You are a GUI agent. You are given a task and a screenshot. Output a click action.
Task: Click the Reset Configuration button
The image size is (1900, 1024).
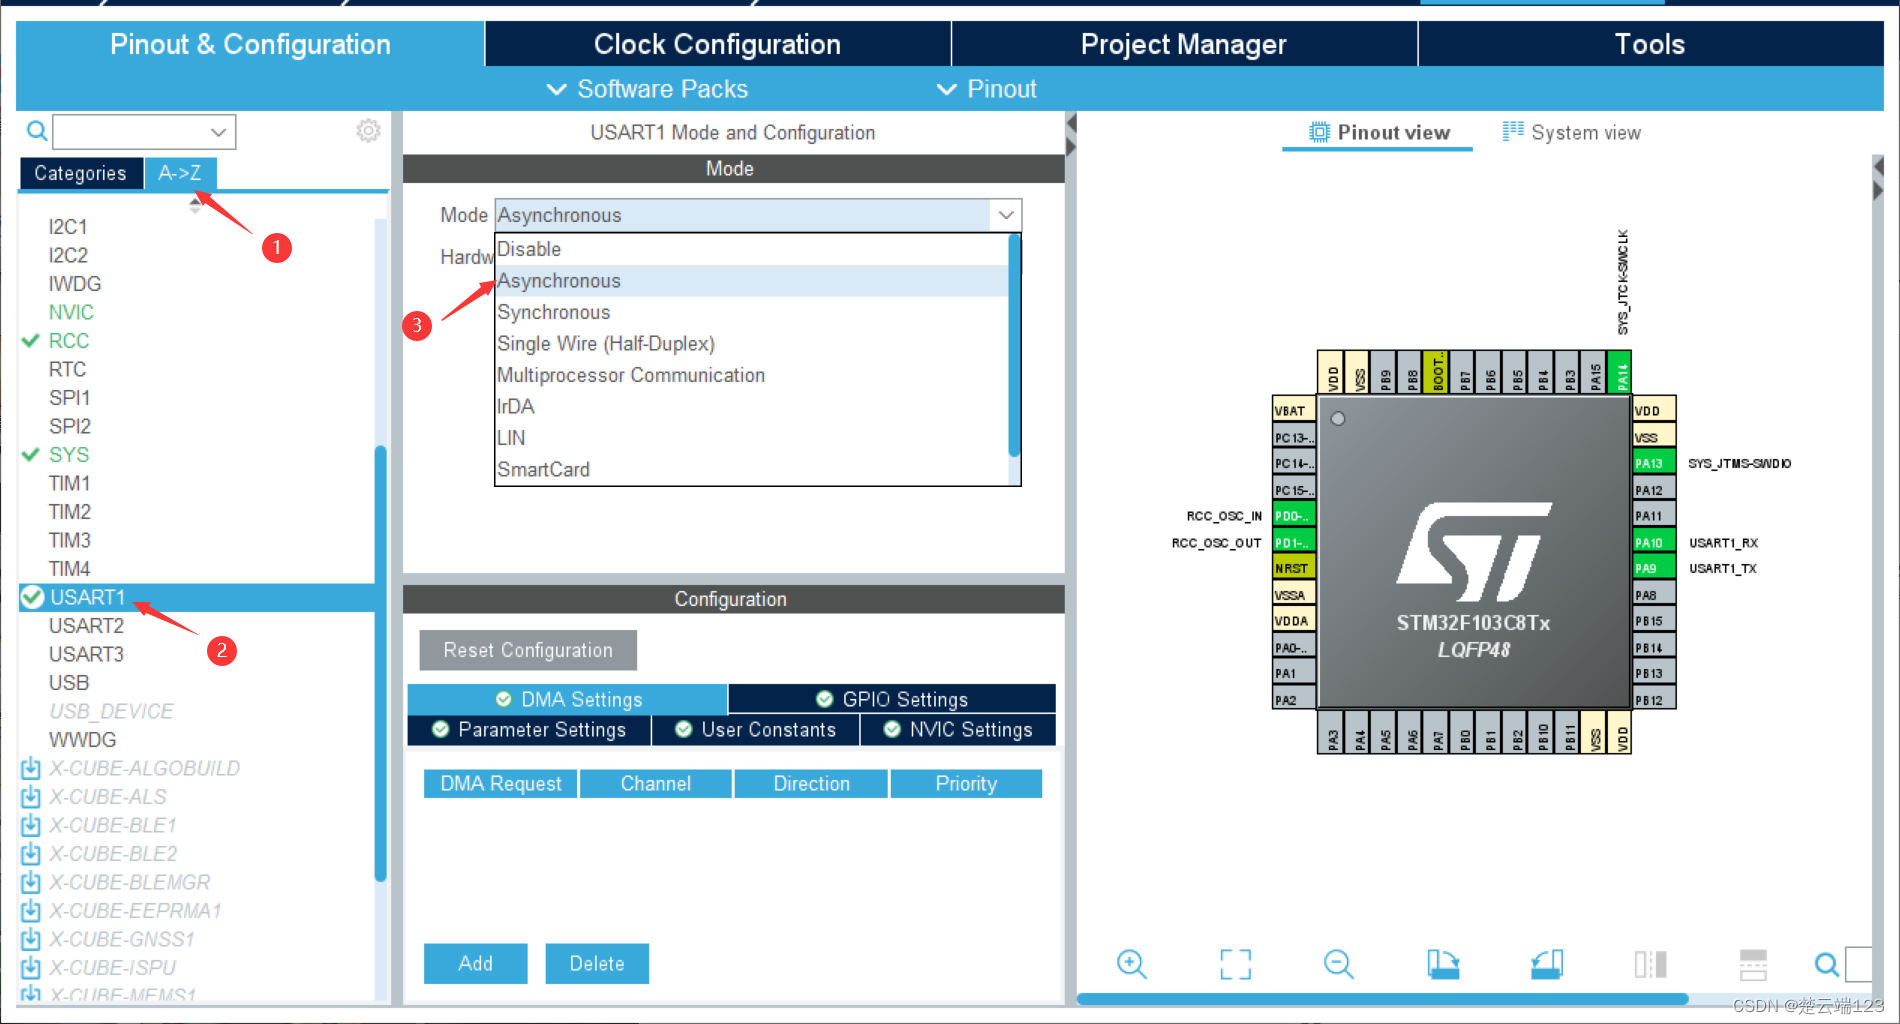[x=528, y=650]
